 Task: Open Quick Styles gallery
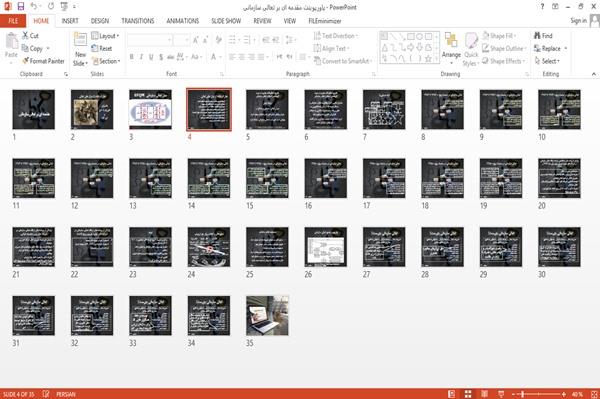471,49
